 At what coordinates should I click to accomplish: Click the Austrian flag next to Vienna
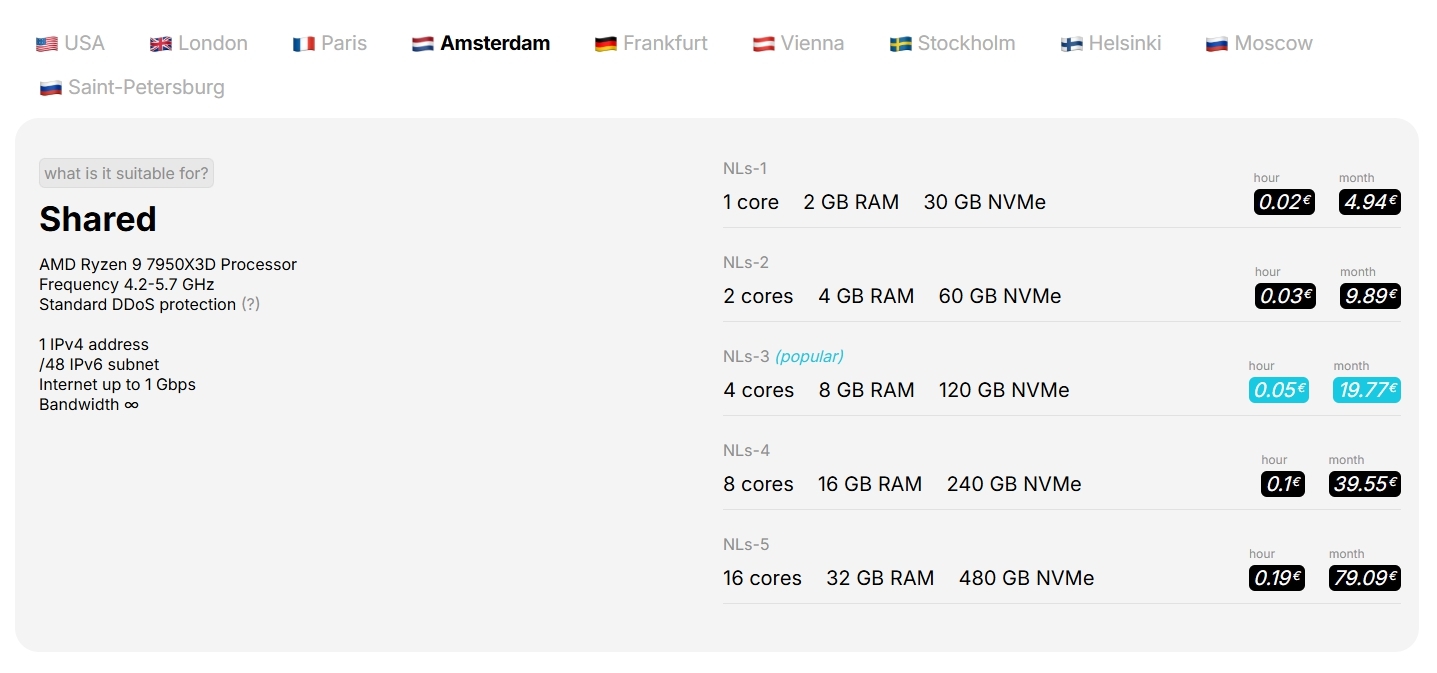(x=763, y=44)
